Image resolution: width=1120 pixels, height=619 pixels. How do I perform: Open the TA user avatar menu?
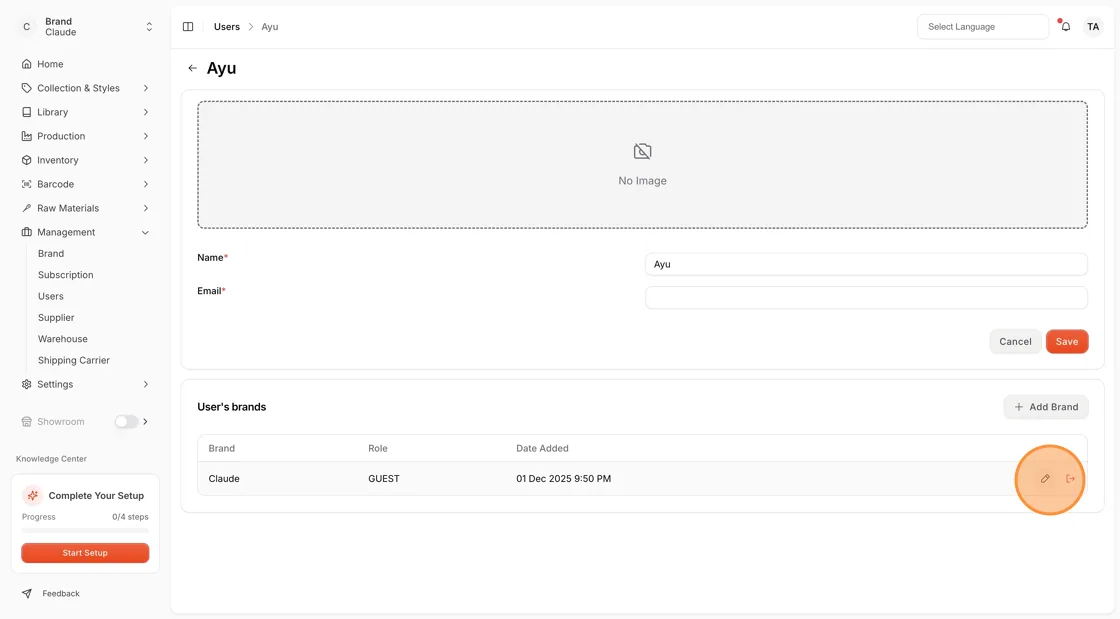click(x=1093, y=27)
